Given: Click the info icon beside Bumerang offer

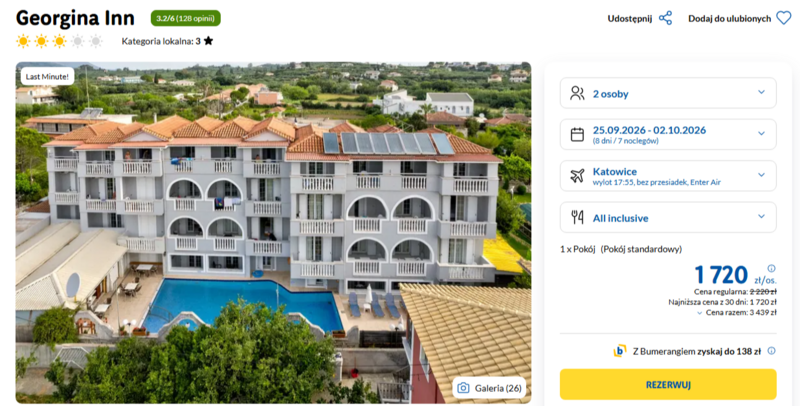Looking at the screenshot, I should click(771, 351).
